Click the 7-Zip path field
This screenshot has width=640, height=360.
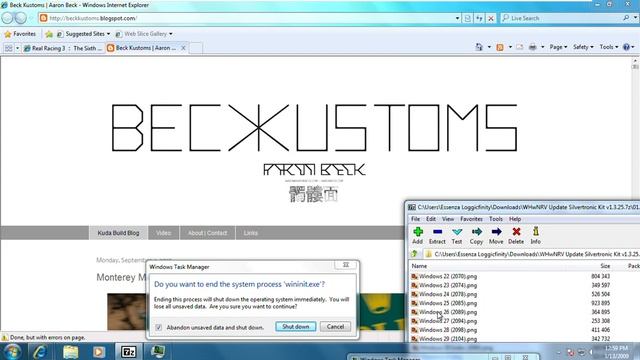pyautogui.click(x=531, y=254)
